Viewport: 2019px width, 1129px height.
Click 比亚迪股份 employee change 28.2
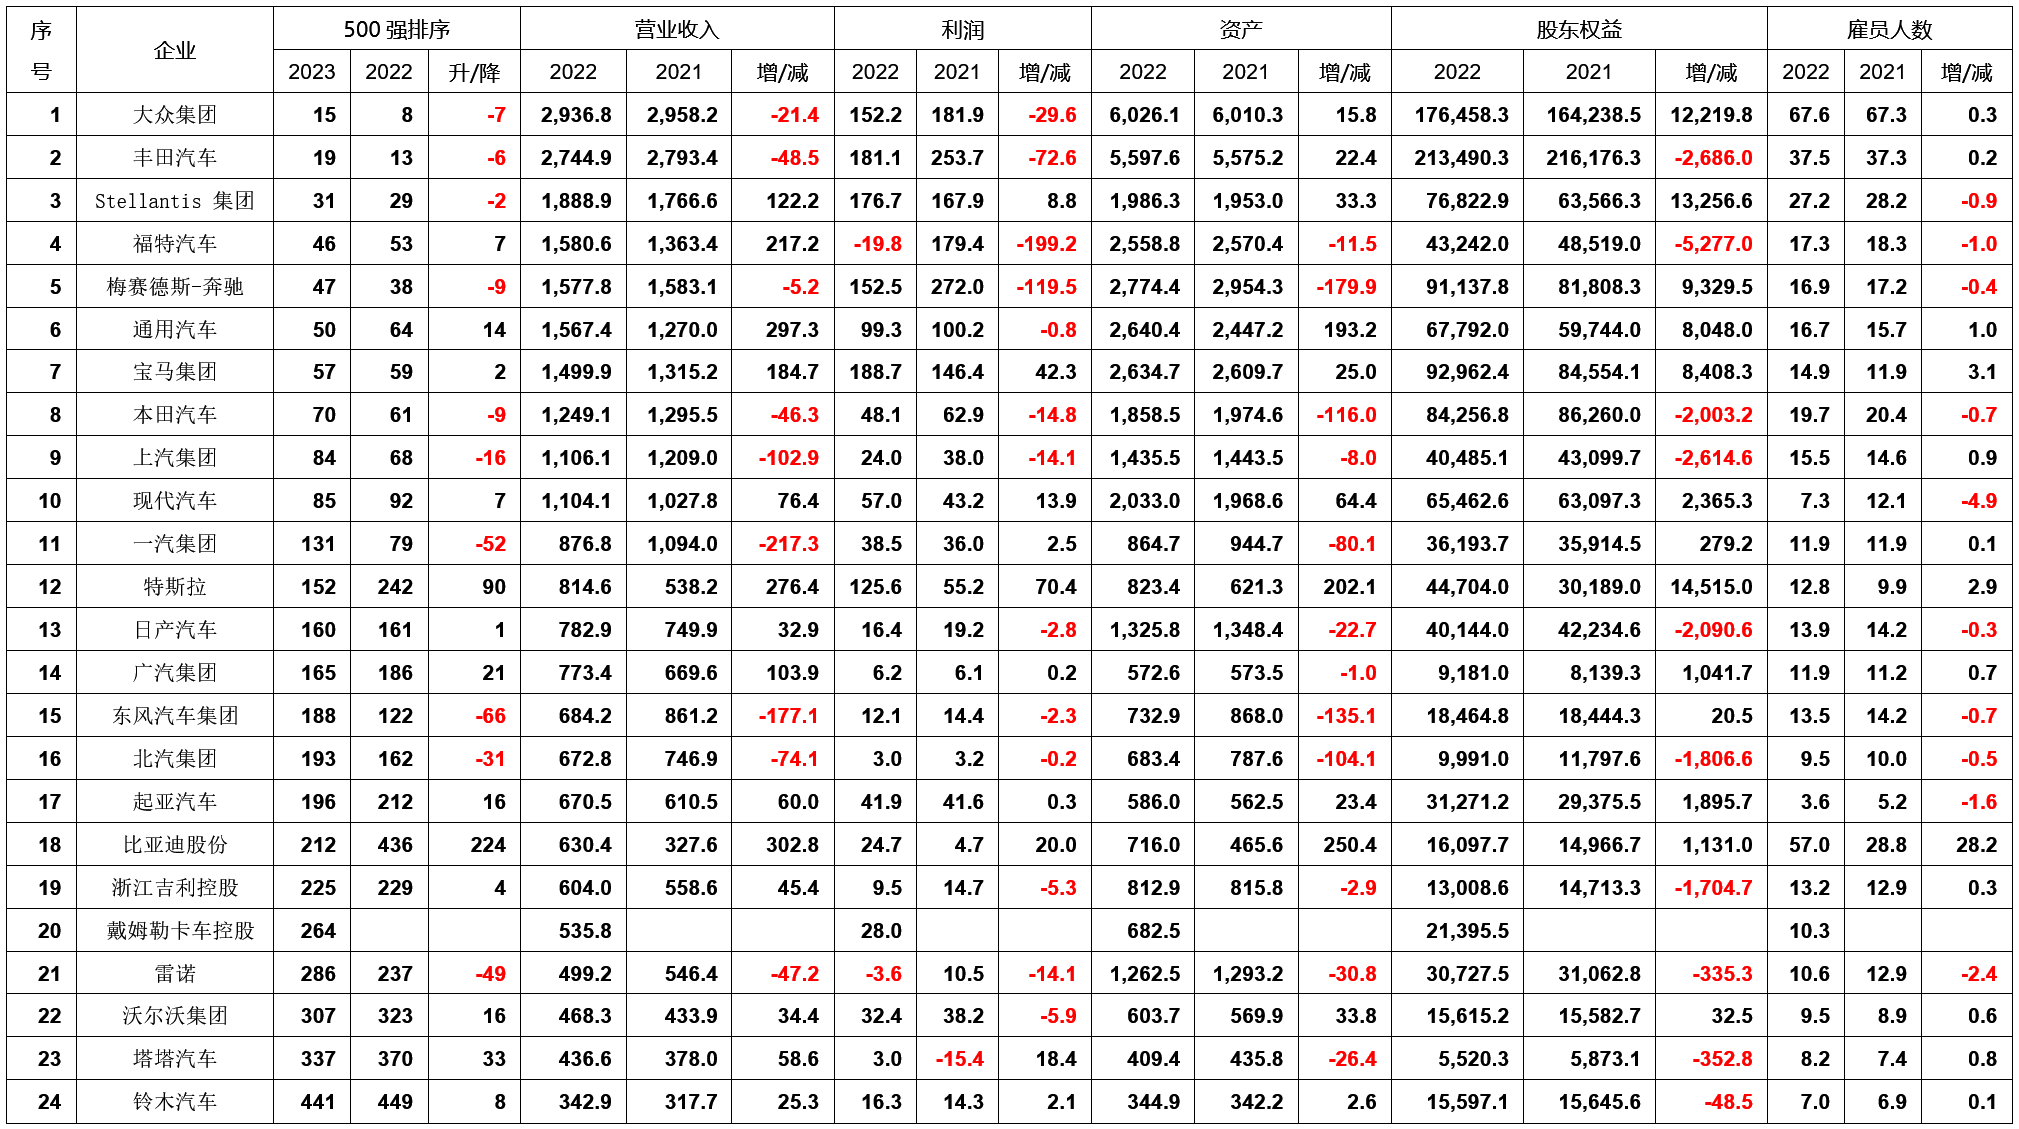[x=1976, y=845]
